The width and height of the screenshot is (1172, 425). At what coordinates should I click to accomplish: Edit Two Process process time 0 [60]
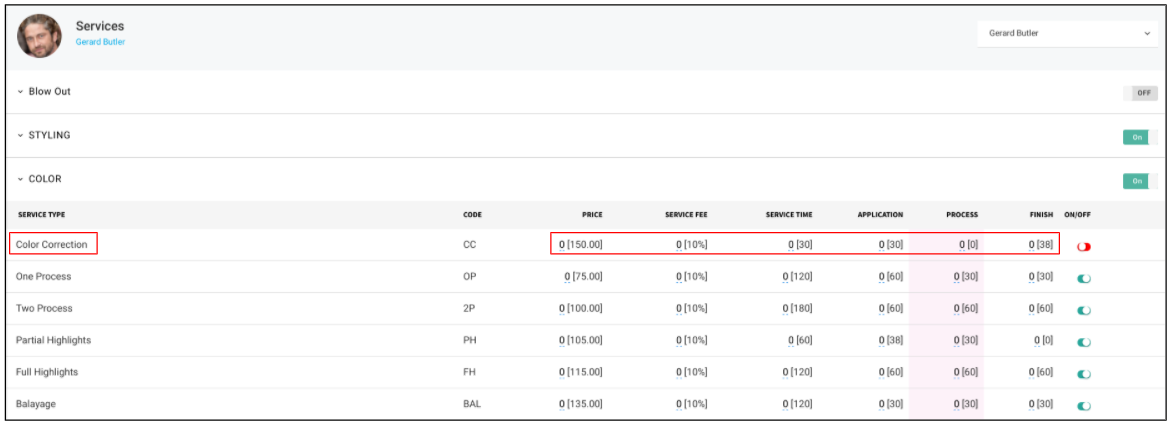pos(966,308)
